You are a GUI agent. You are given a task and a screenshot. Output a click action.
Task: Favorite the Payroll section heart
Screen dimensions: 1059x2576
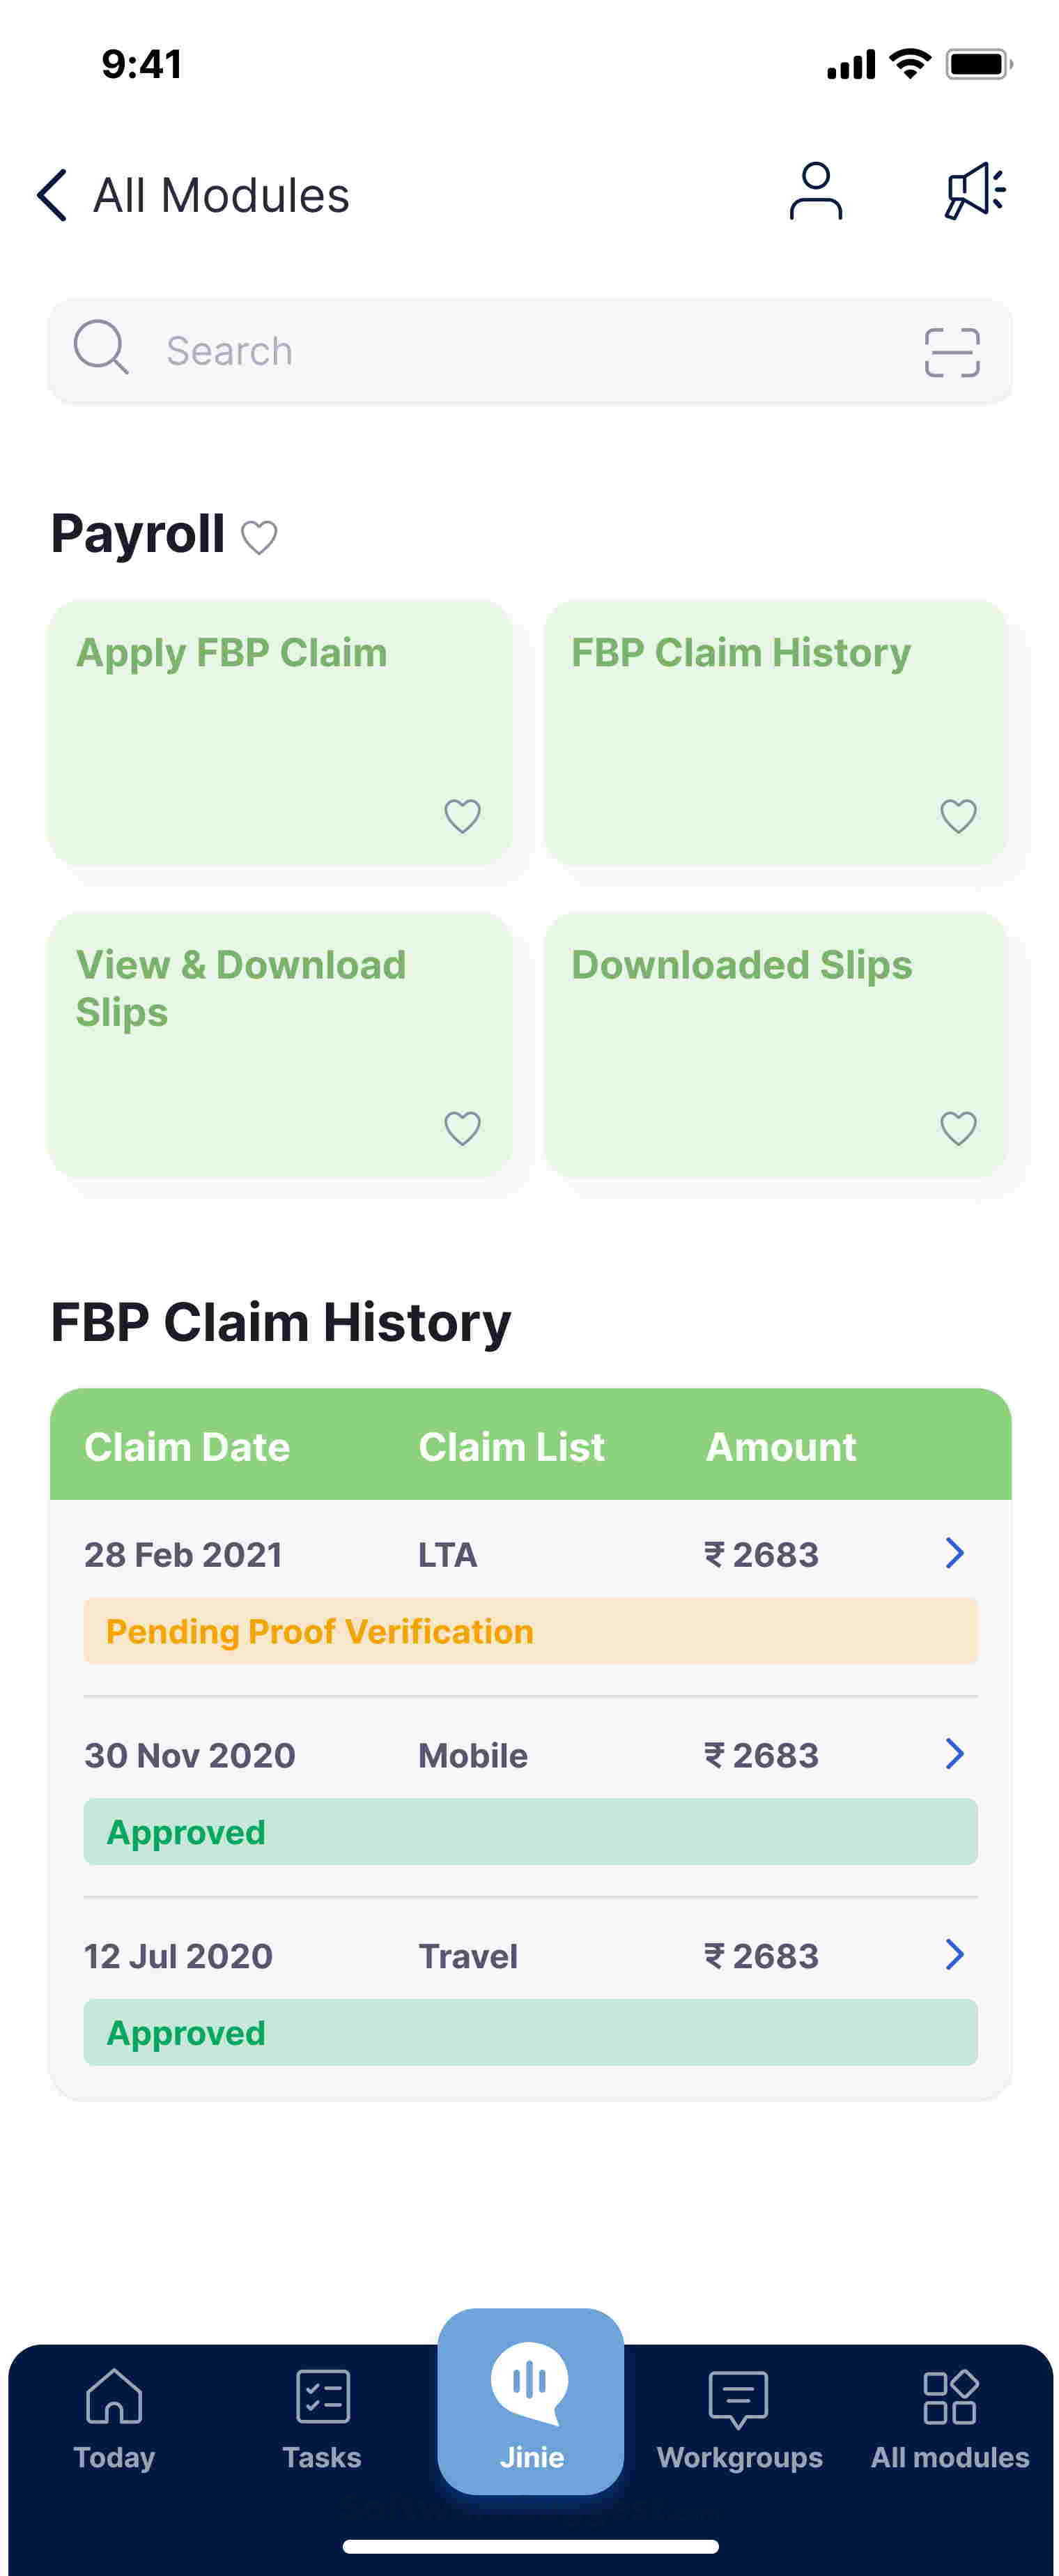pyautogui.click(x=259, y=537)
